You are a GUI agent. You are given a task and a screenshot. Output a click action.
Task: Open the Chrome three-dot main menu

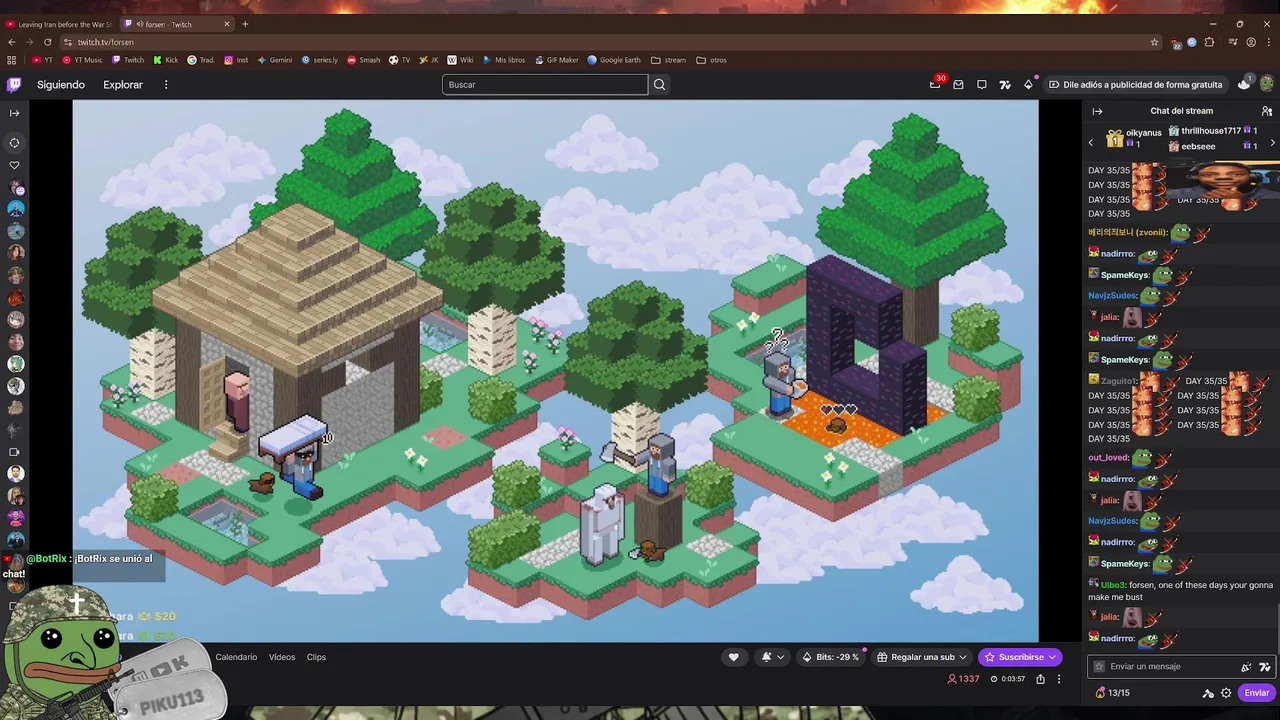tap(1268, 42)
